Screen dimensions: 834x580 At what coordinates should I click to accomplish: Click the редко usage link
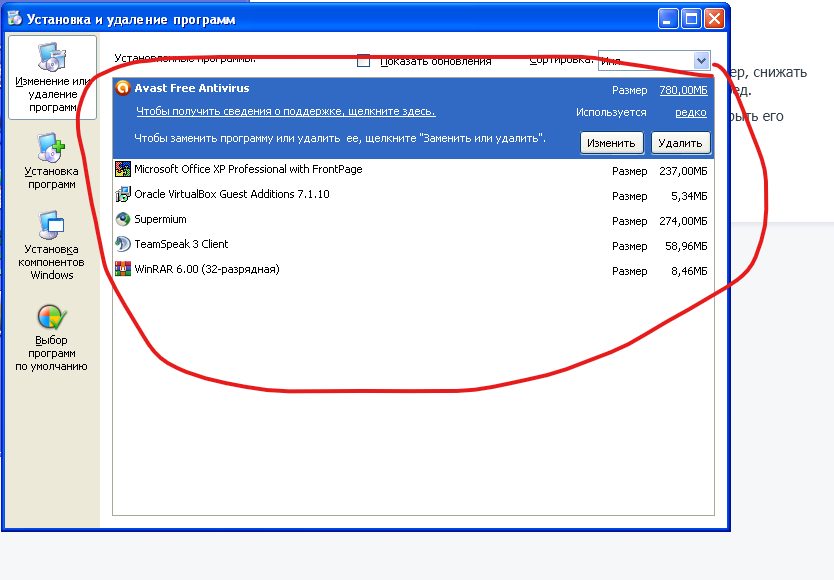(x=691, y=112)
